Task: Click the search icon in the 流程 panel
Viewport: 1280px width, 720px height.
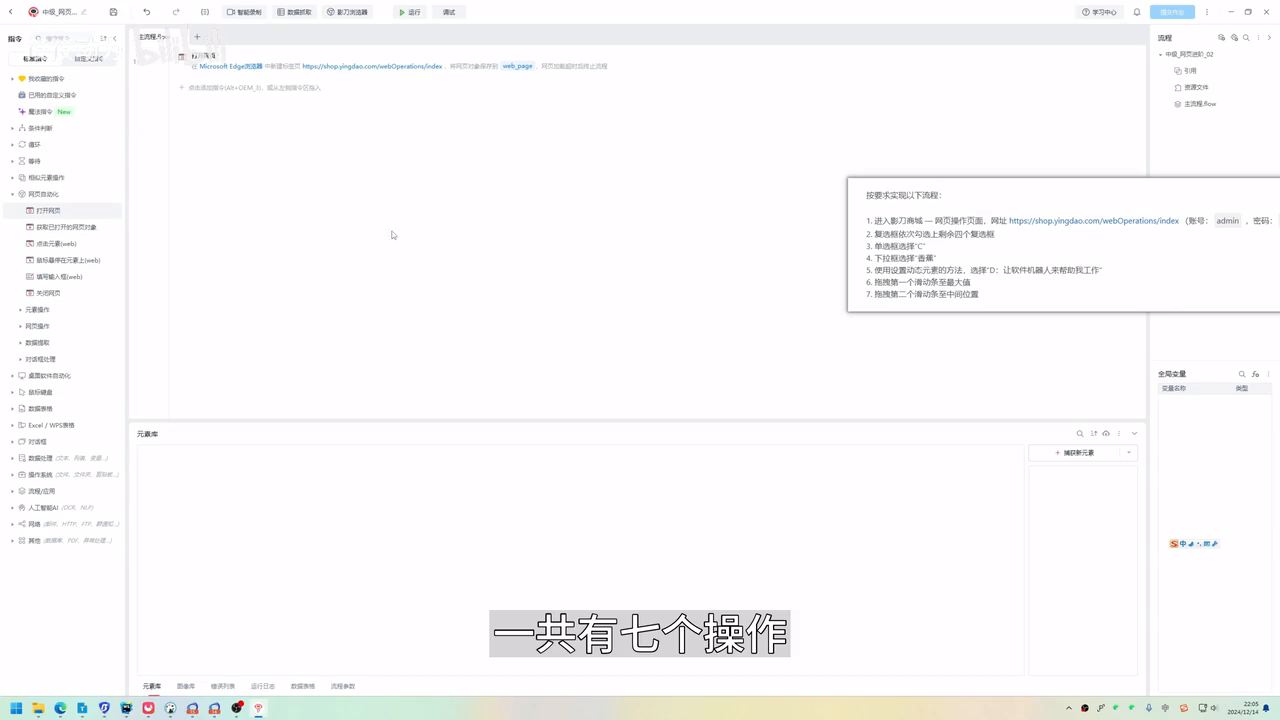Action: tap(1246, 36)
